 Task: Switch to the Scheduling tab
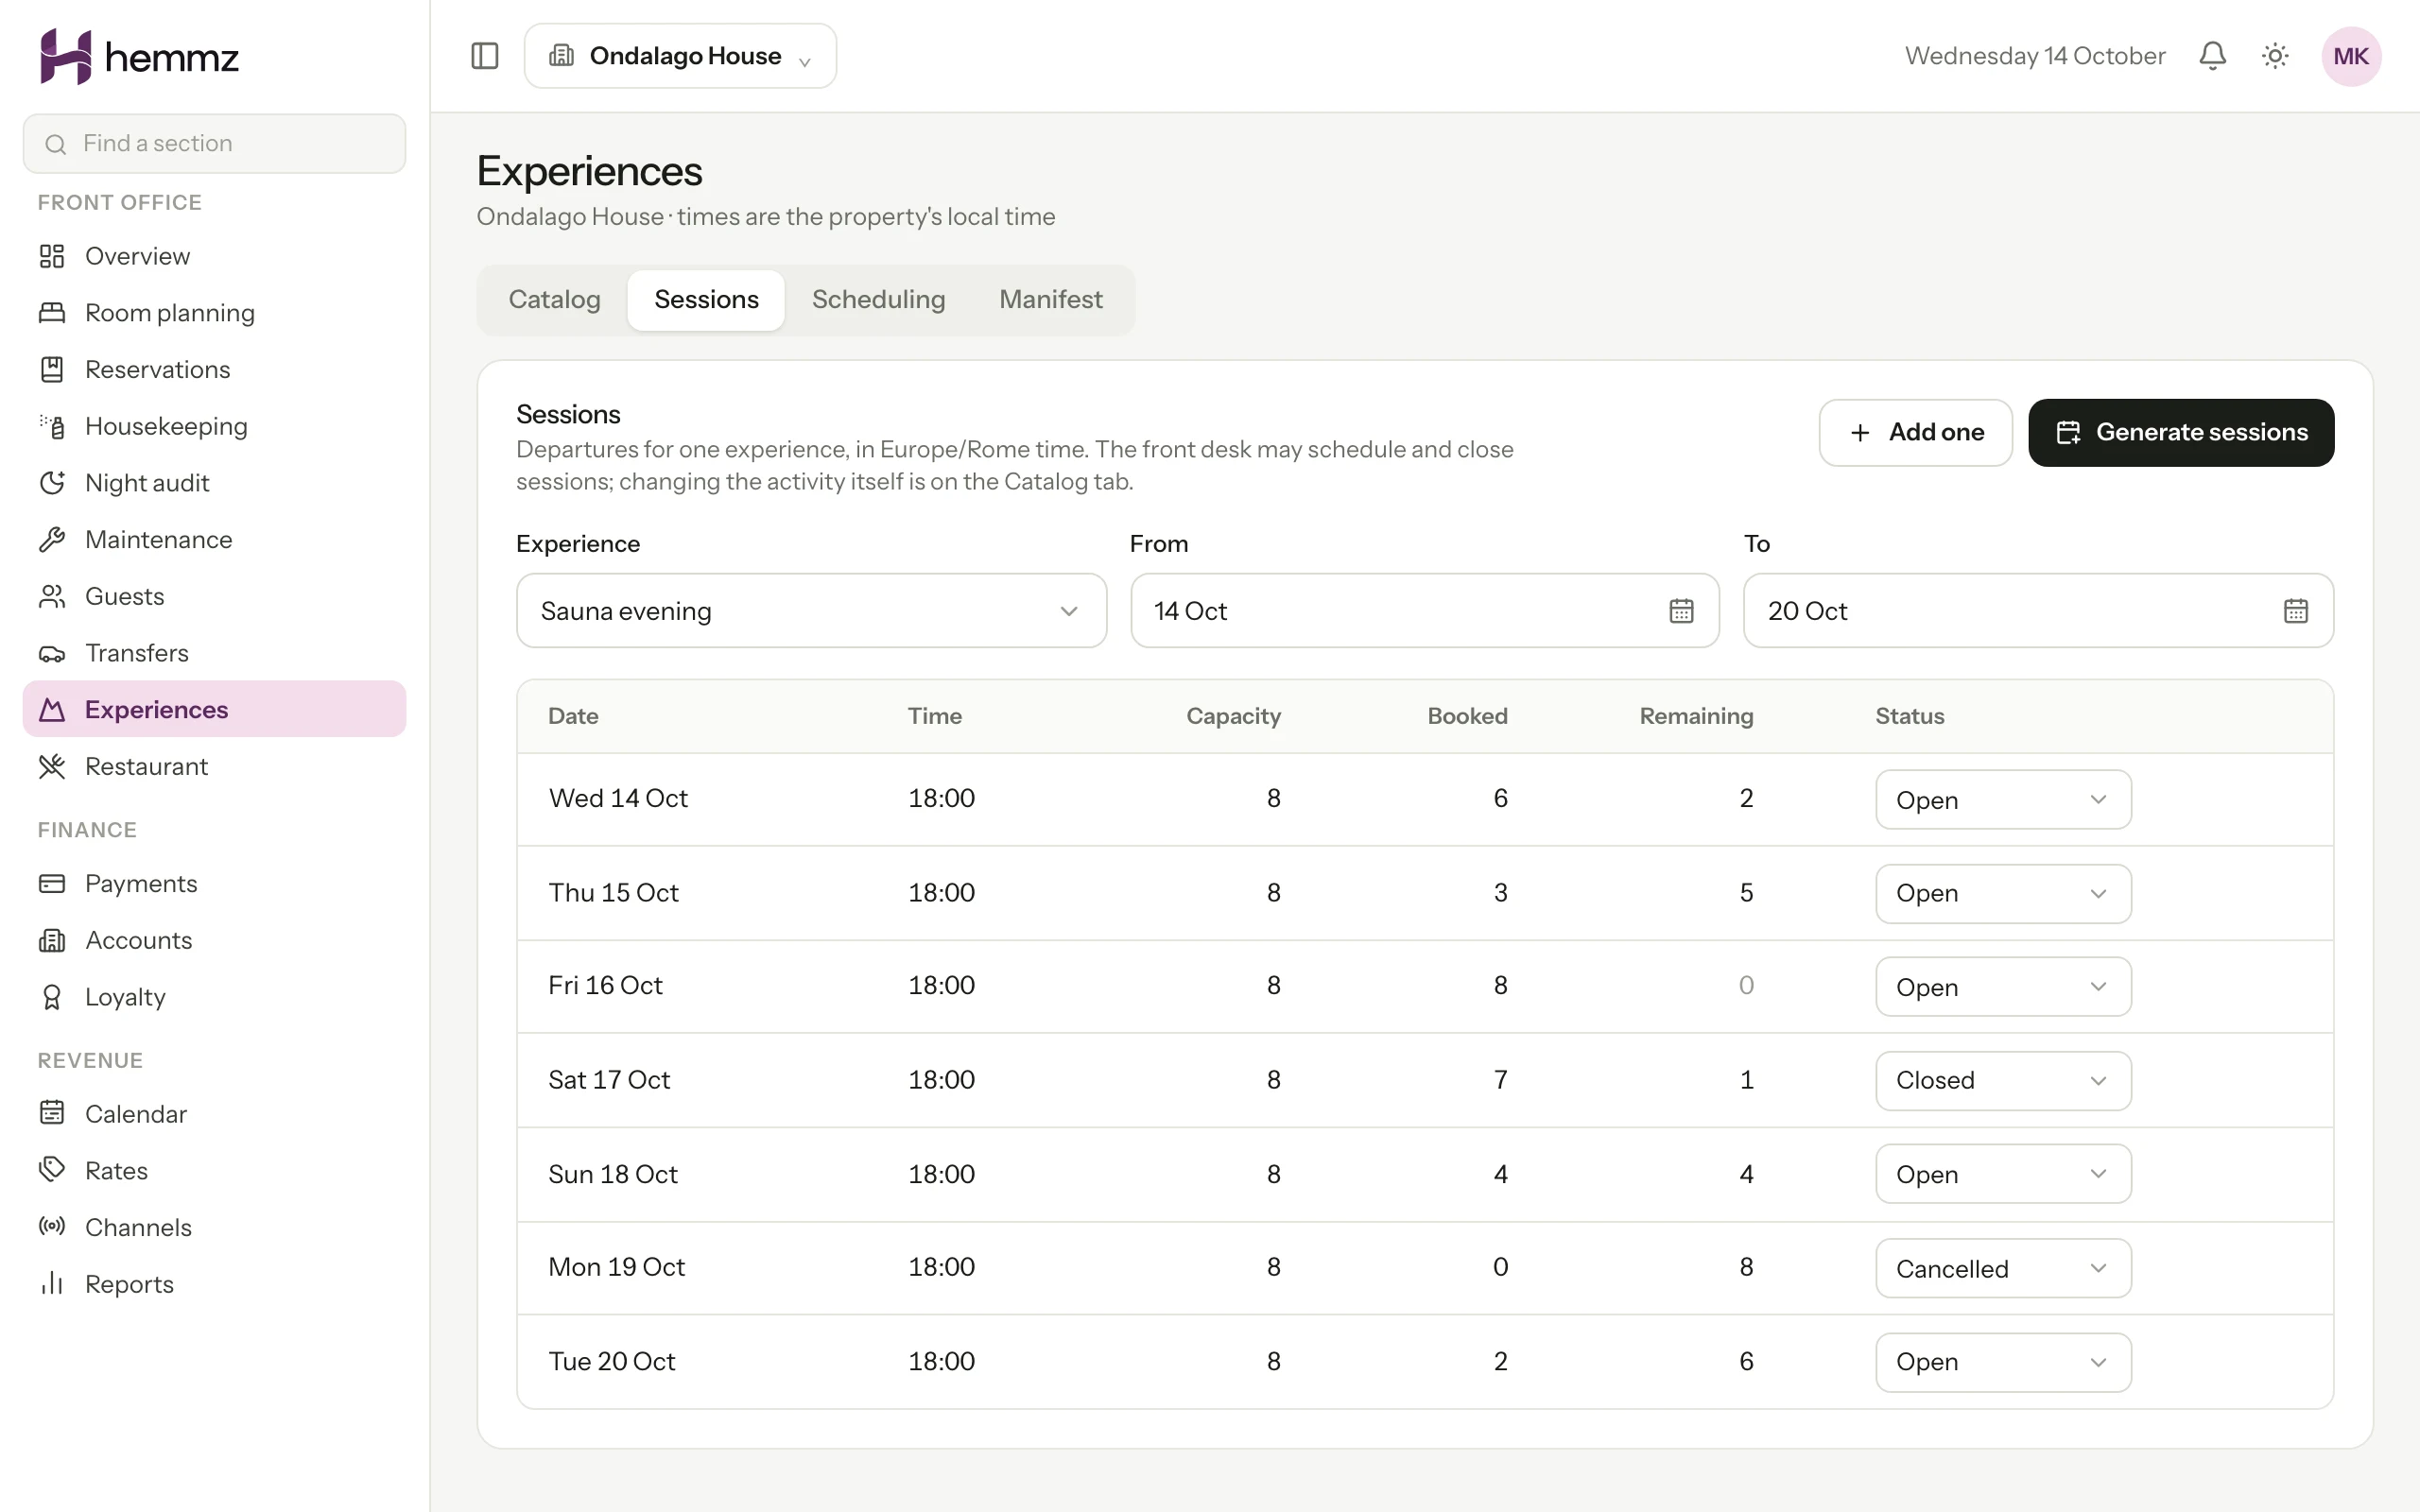(x=878, y=300)
